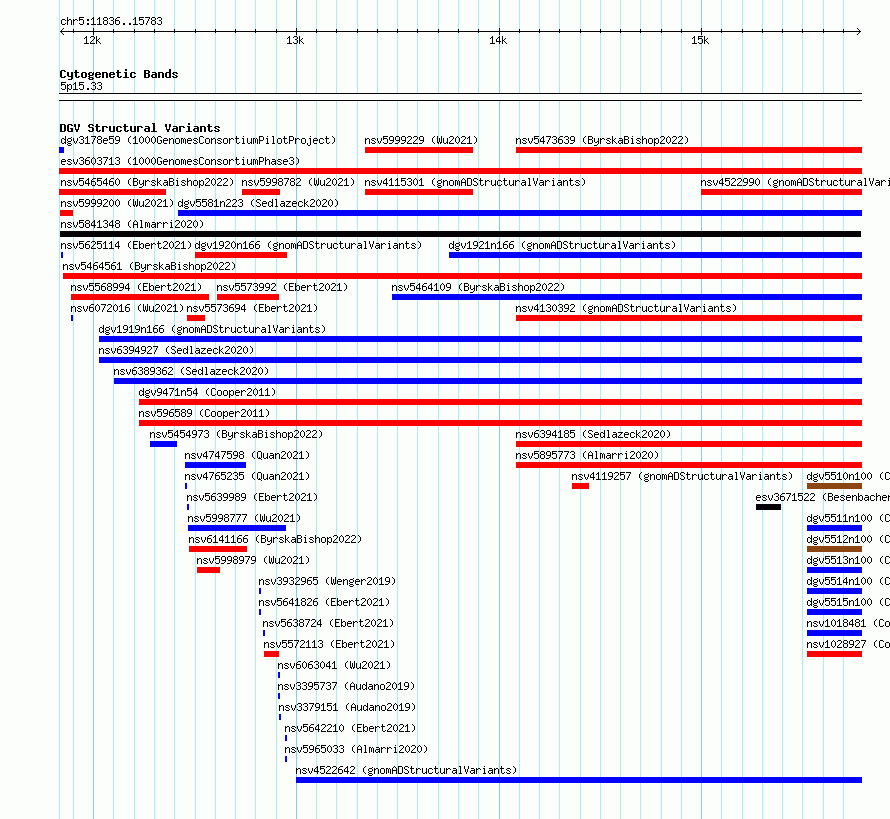
Task: Click nsv4115301 gnomADStructuralVariants label
Action: [x=475, y=182]
